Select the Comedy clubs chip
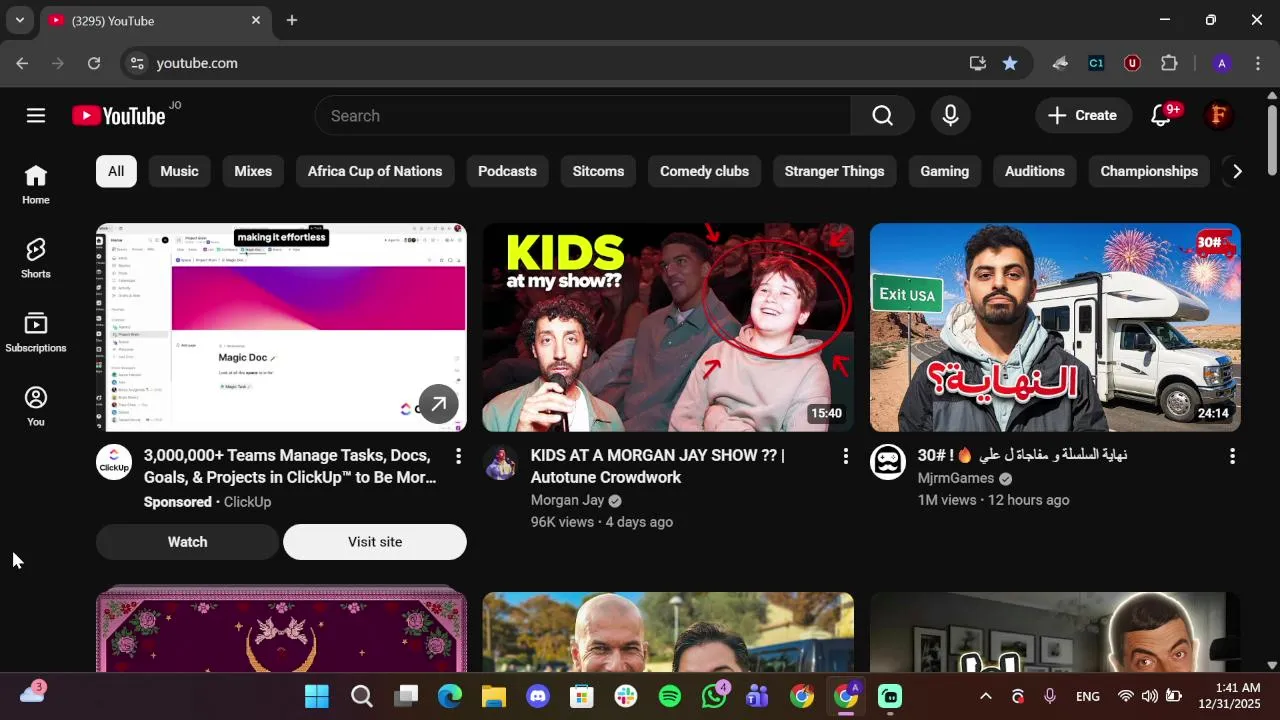The image size is (1280, 720). tap(704, 171)
